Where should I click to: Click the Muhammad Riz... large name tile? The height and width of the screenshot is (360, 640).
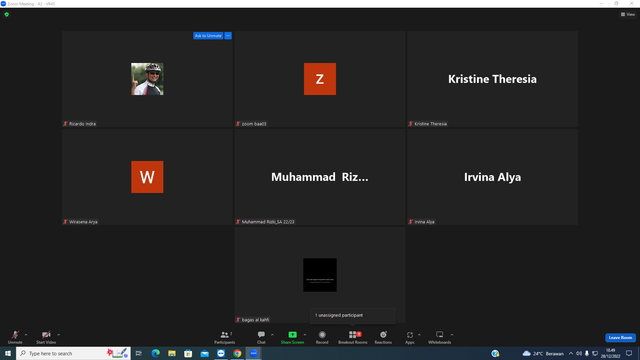click(x=320, y=177)
